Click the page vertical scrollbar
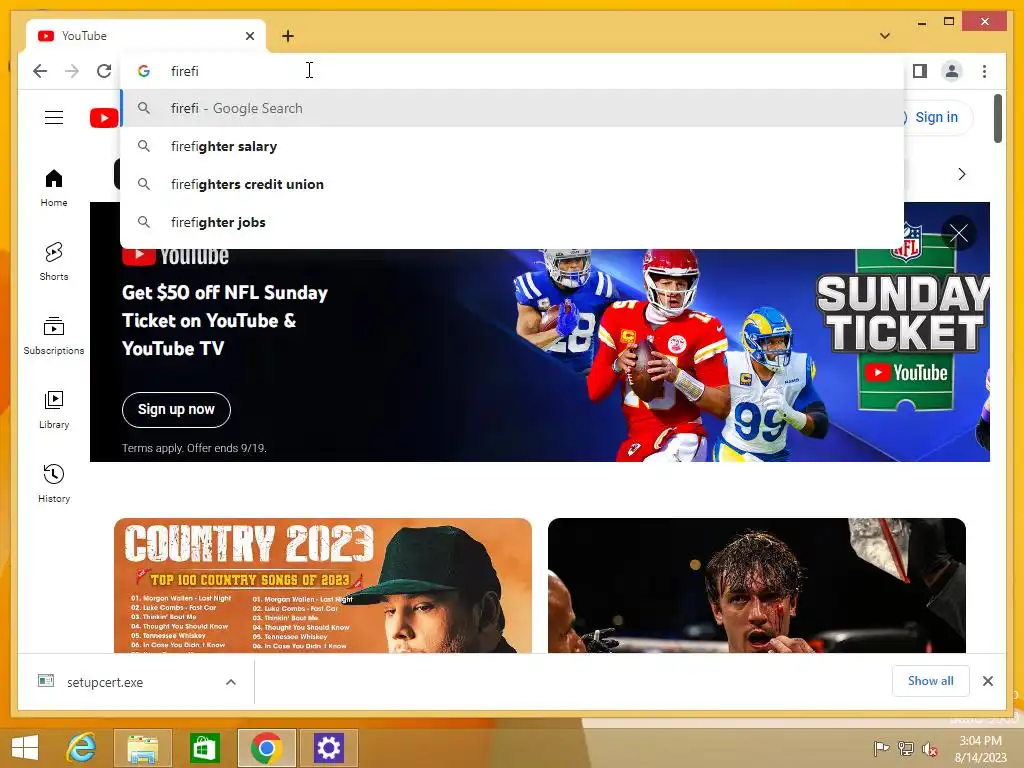The height and width of the screenshot is (768, 1024). pos(997,118)
